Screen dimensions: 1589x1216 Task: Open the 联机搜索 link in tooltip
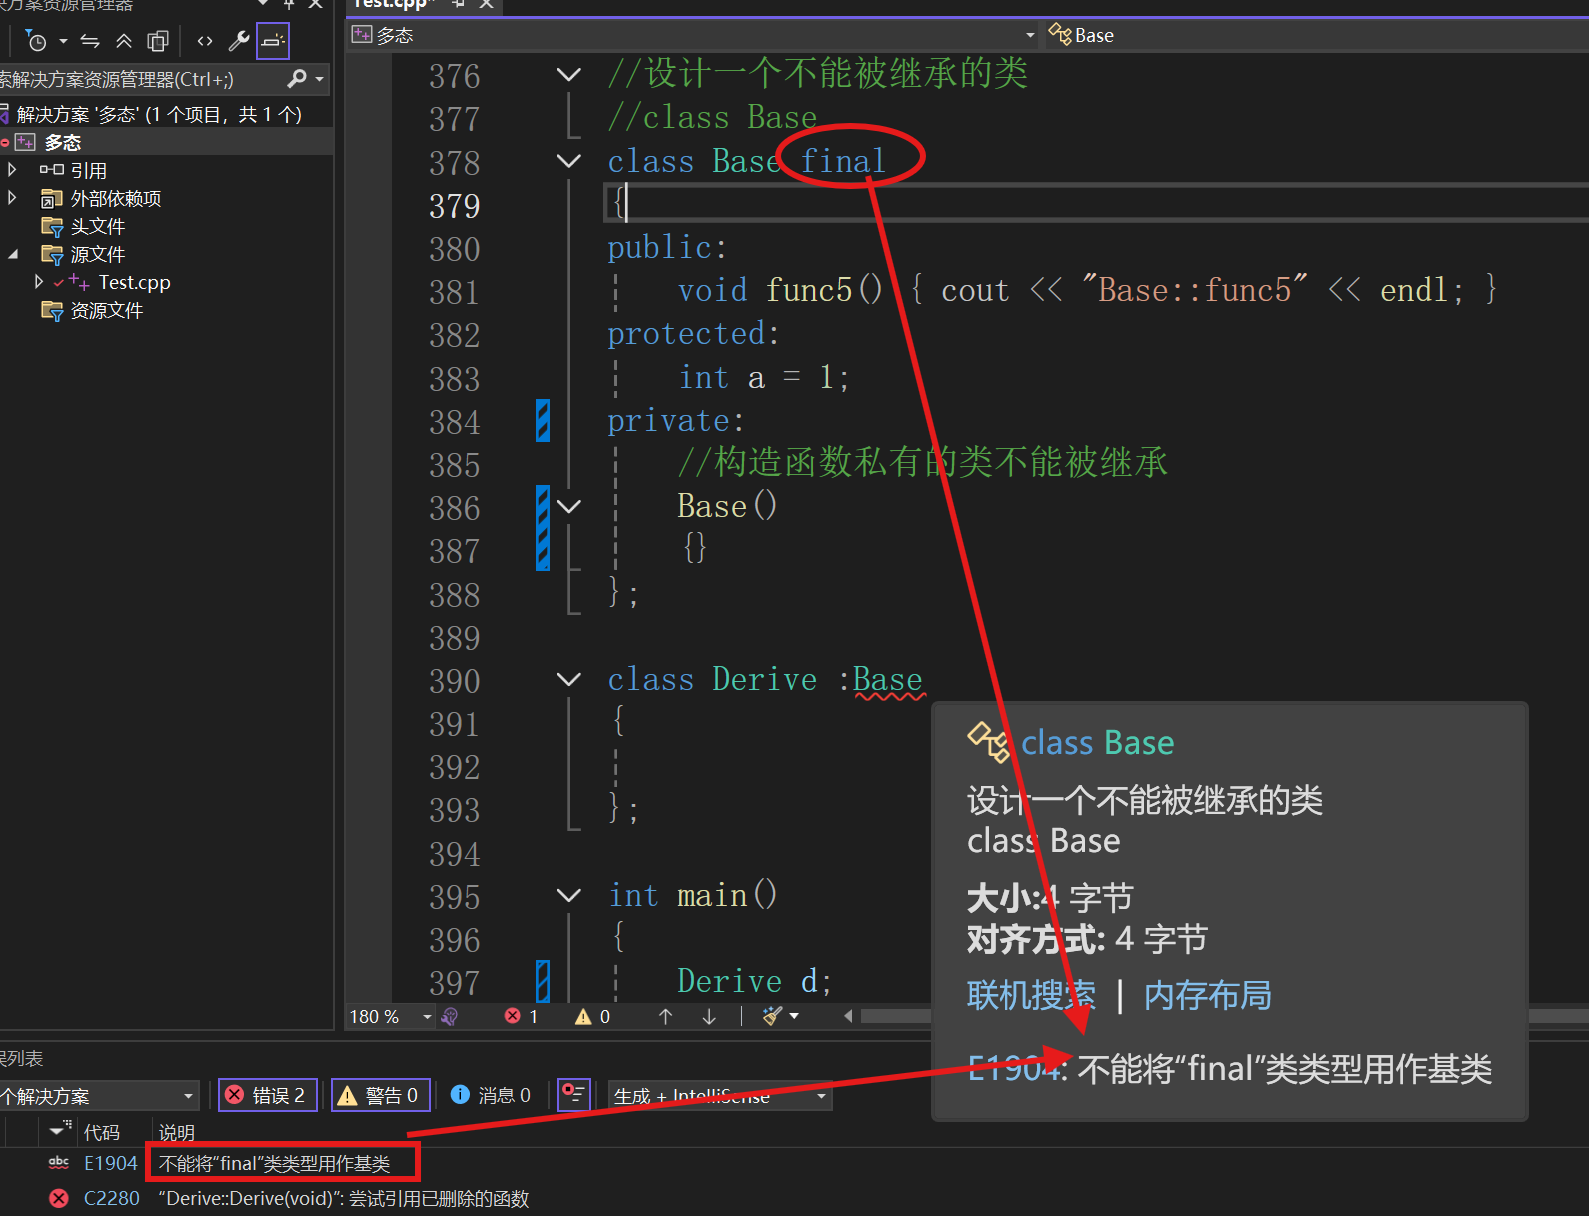[1031, 996]
